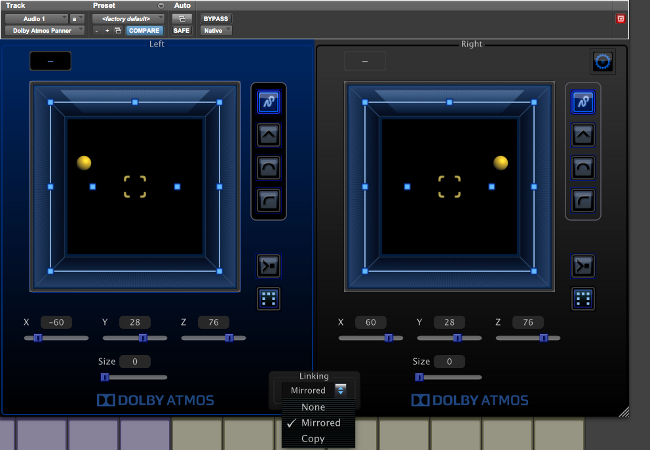The width and height of the screenshot is (650, 450).
Task: Click the Left panel dash display box
Action: coord(50,61)
